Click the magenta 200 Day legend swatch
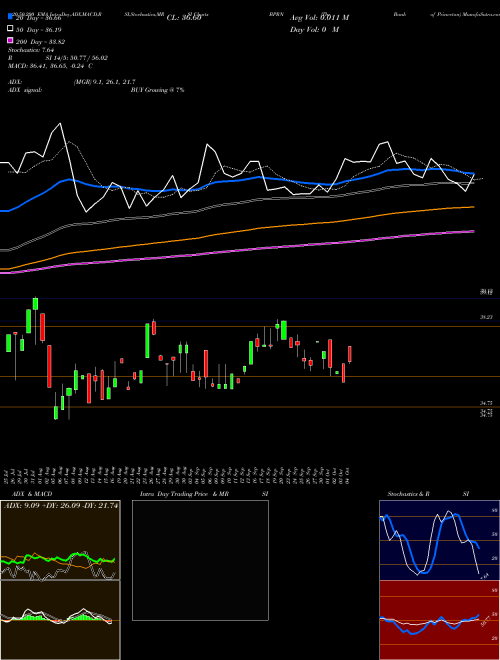The width and height of the screenshot is (500, 660). click(10, 41)
